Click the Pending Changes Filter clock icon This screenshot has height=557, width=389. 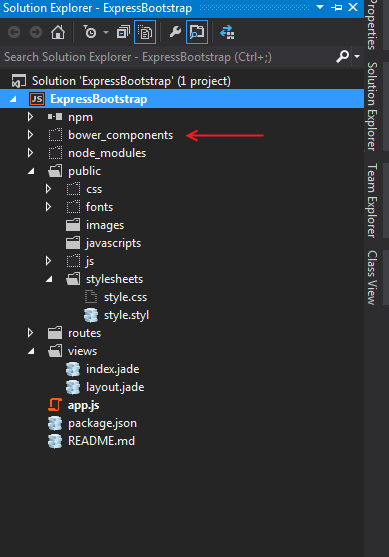point(90,32)
